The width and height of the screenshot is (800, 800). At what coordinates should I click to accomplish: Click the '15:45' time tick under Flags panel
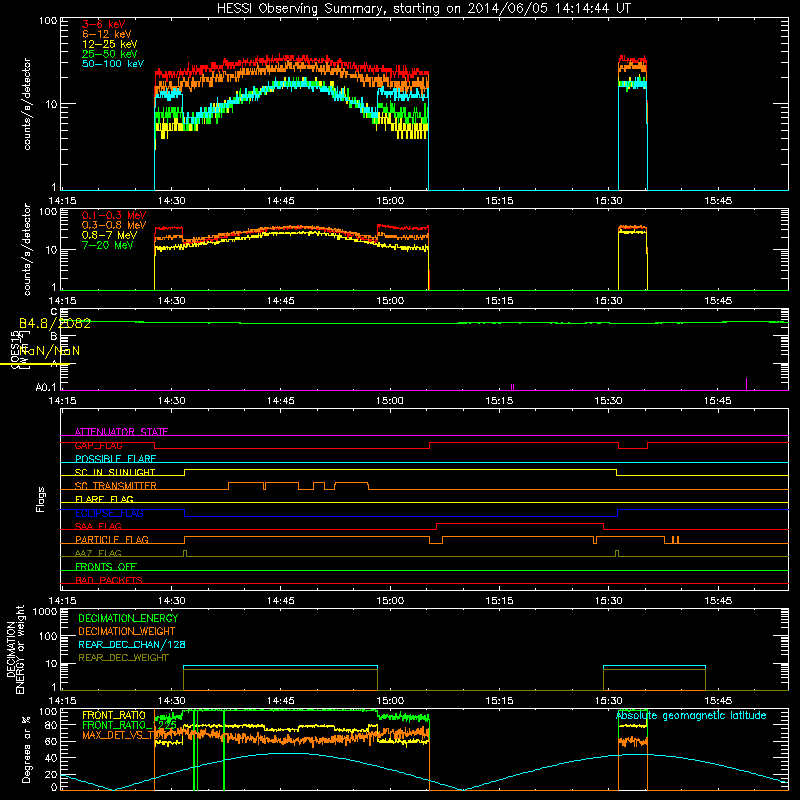(x=718, y=601)
